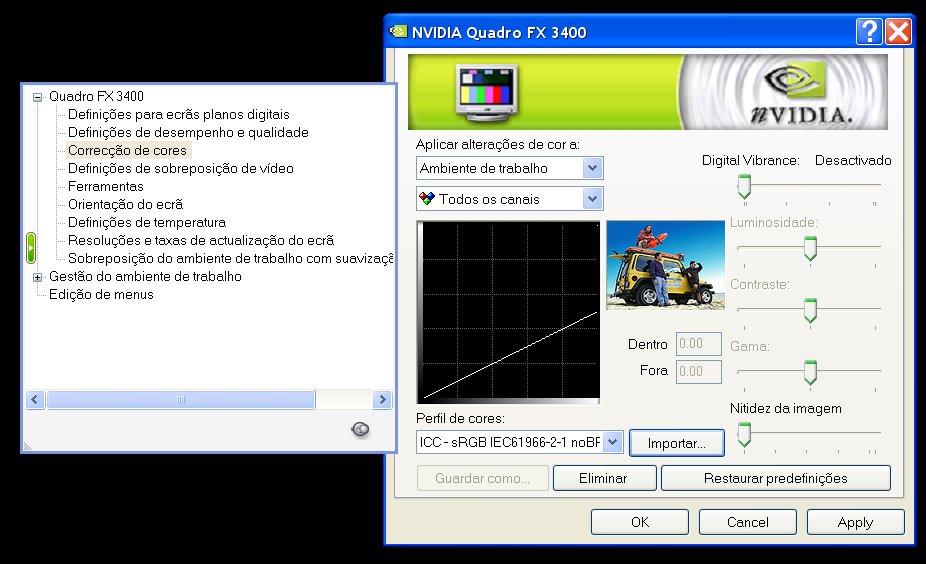Click the Luminosidade slider thumb

810,249
